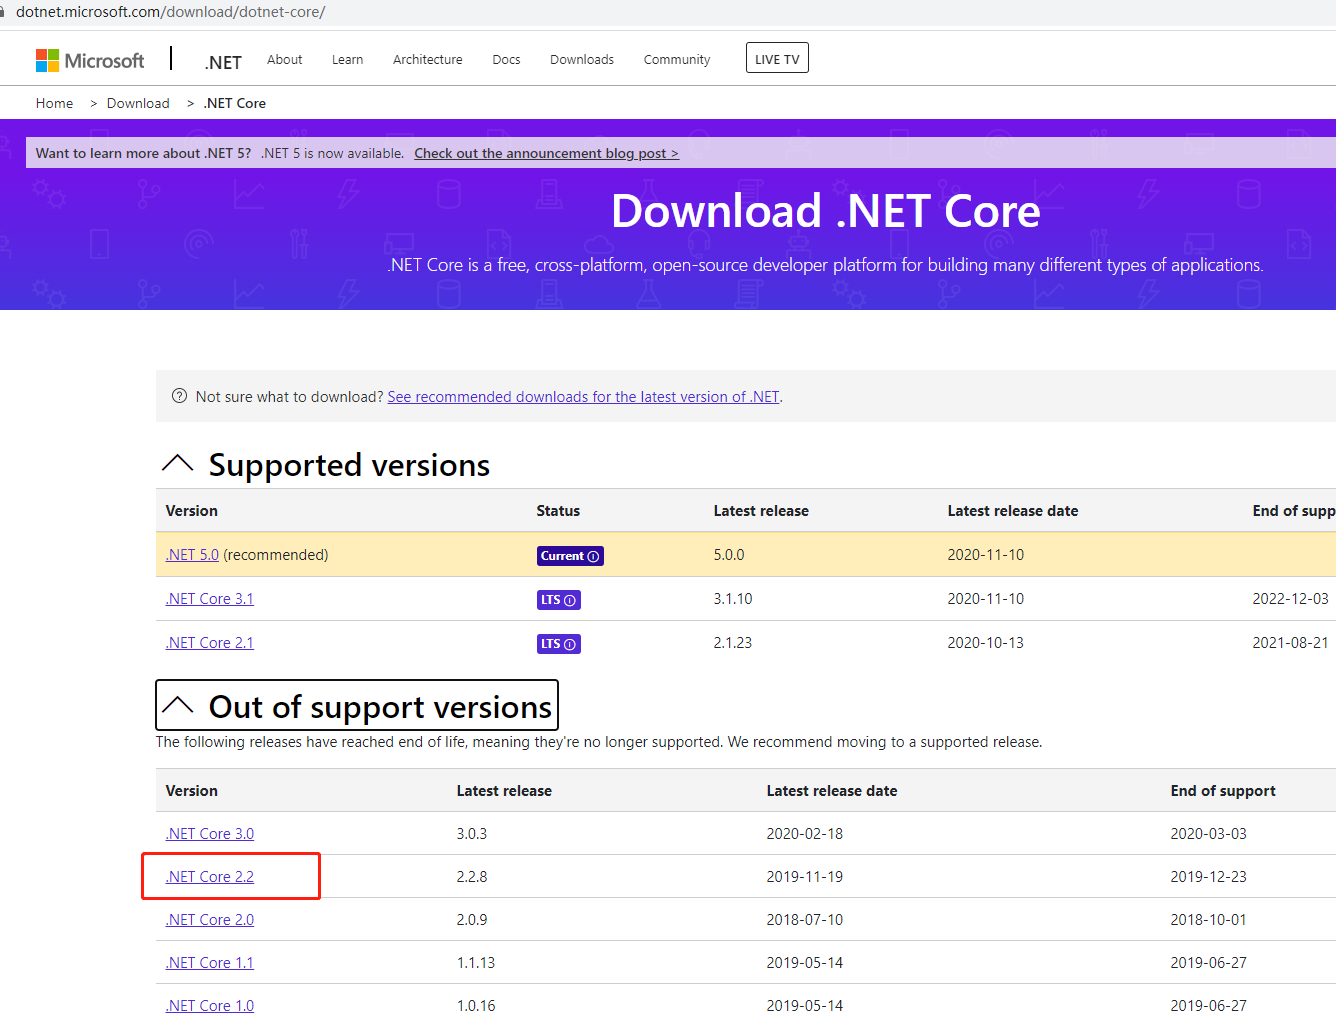Open the .NET 5 announcement blog post link
Viewport: 1336px width, 1035px height.
point(546,153)
